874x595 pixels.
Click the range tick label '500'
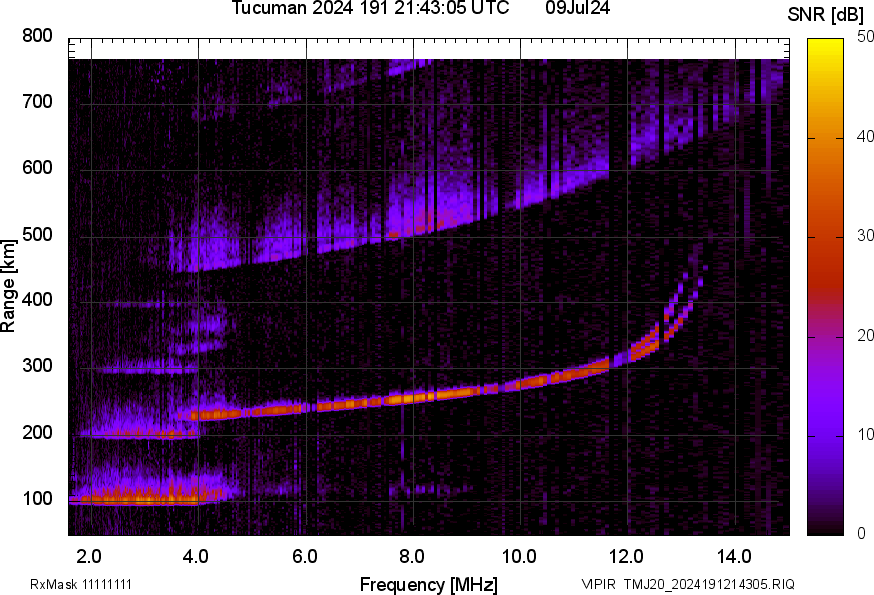click(37, 234)
